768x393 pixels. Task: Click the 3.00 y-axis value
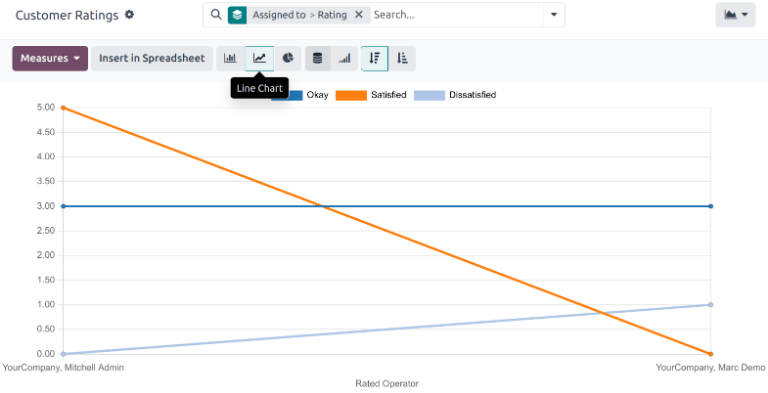tap(46, 206)
